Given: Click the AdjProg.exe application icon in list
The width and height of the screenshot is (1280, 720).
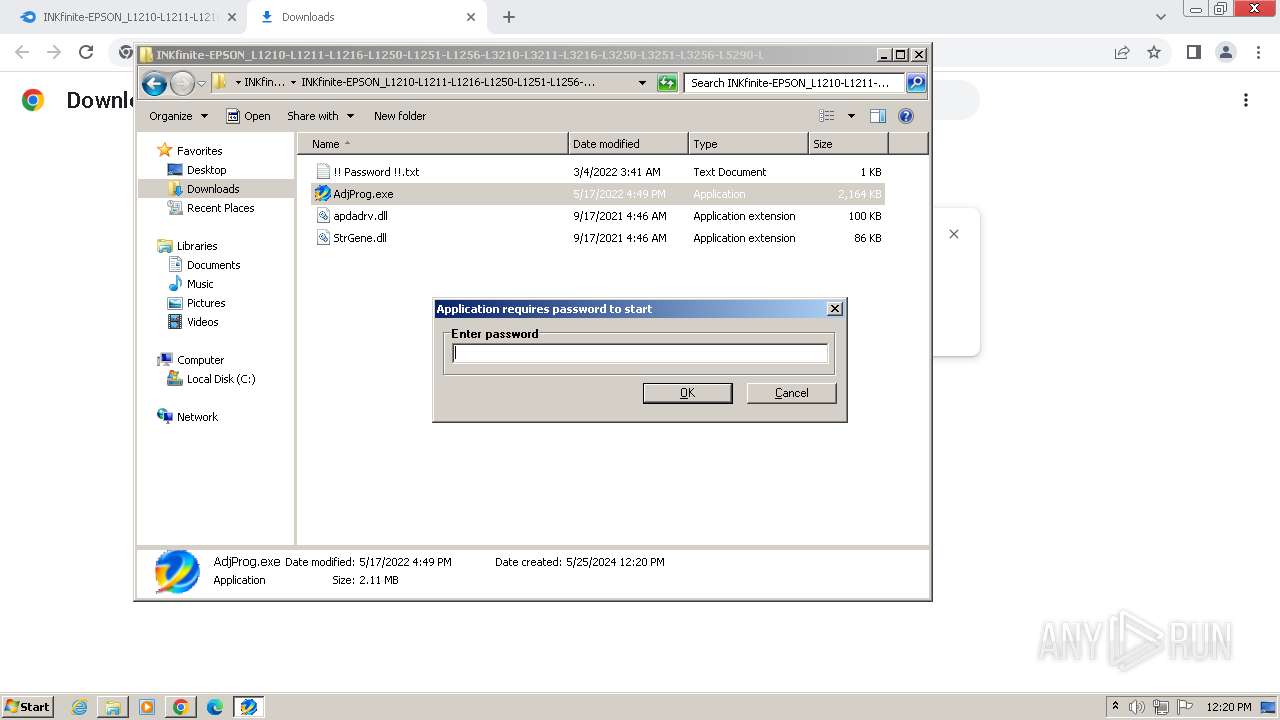Looking at the screenshot, I should coord(323,194).
